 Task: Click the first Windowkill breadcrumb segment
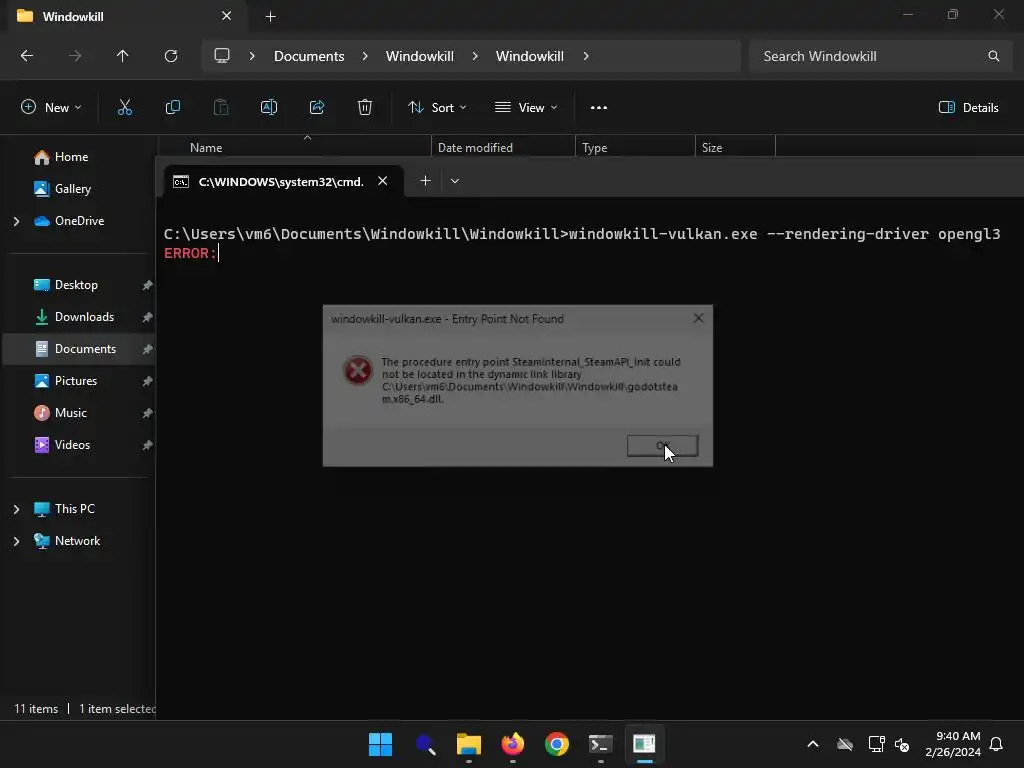coord(419,56)
